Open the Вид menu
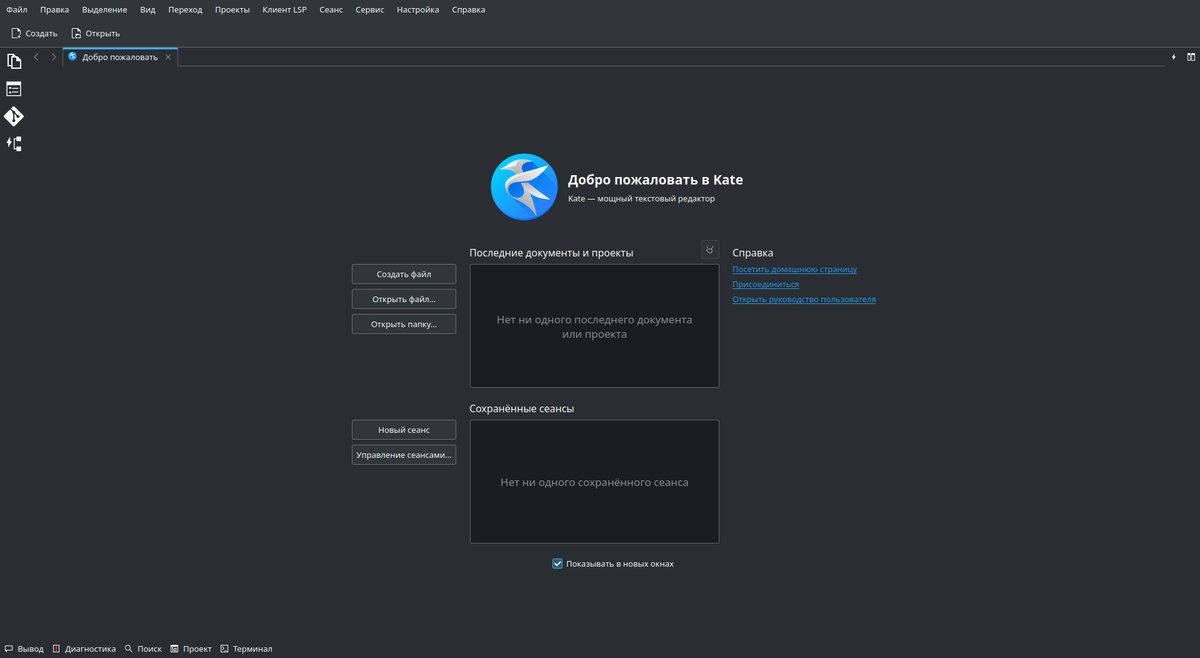This screenshot has width=1200, height=658. pos(148,9)
